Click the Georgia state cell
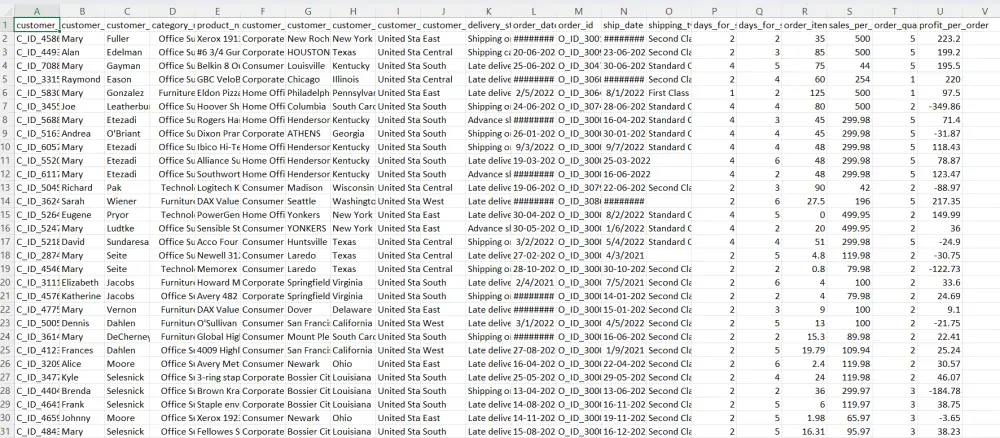The image size is (1000, 438). pos(353,133)
